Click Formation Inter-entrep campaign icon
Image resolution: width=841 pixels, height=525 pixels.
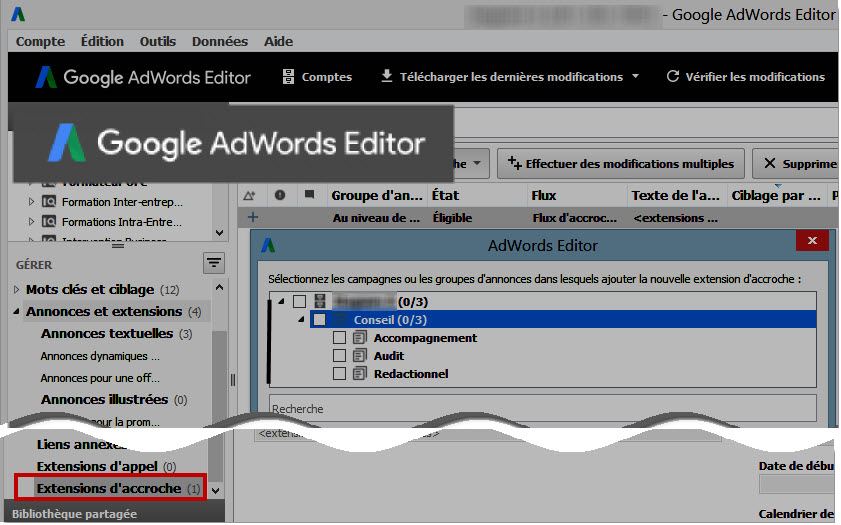click(x=49, y=202)
